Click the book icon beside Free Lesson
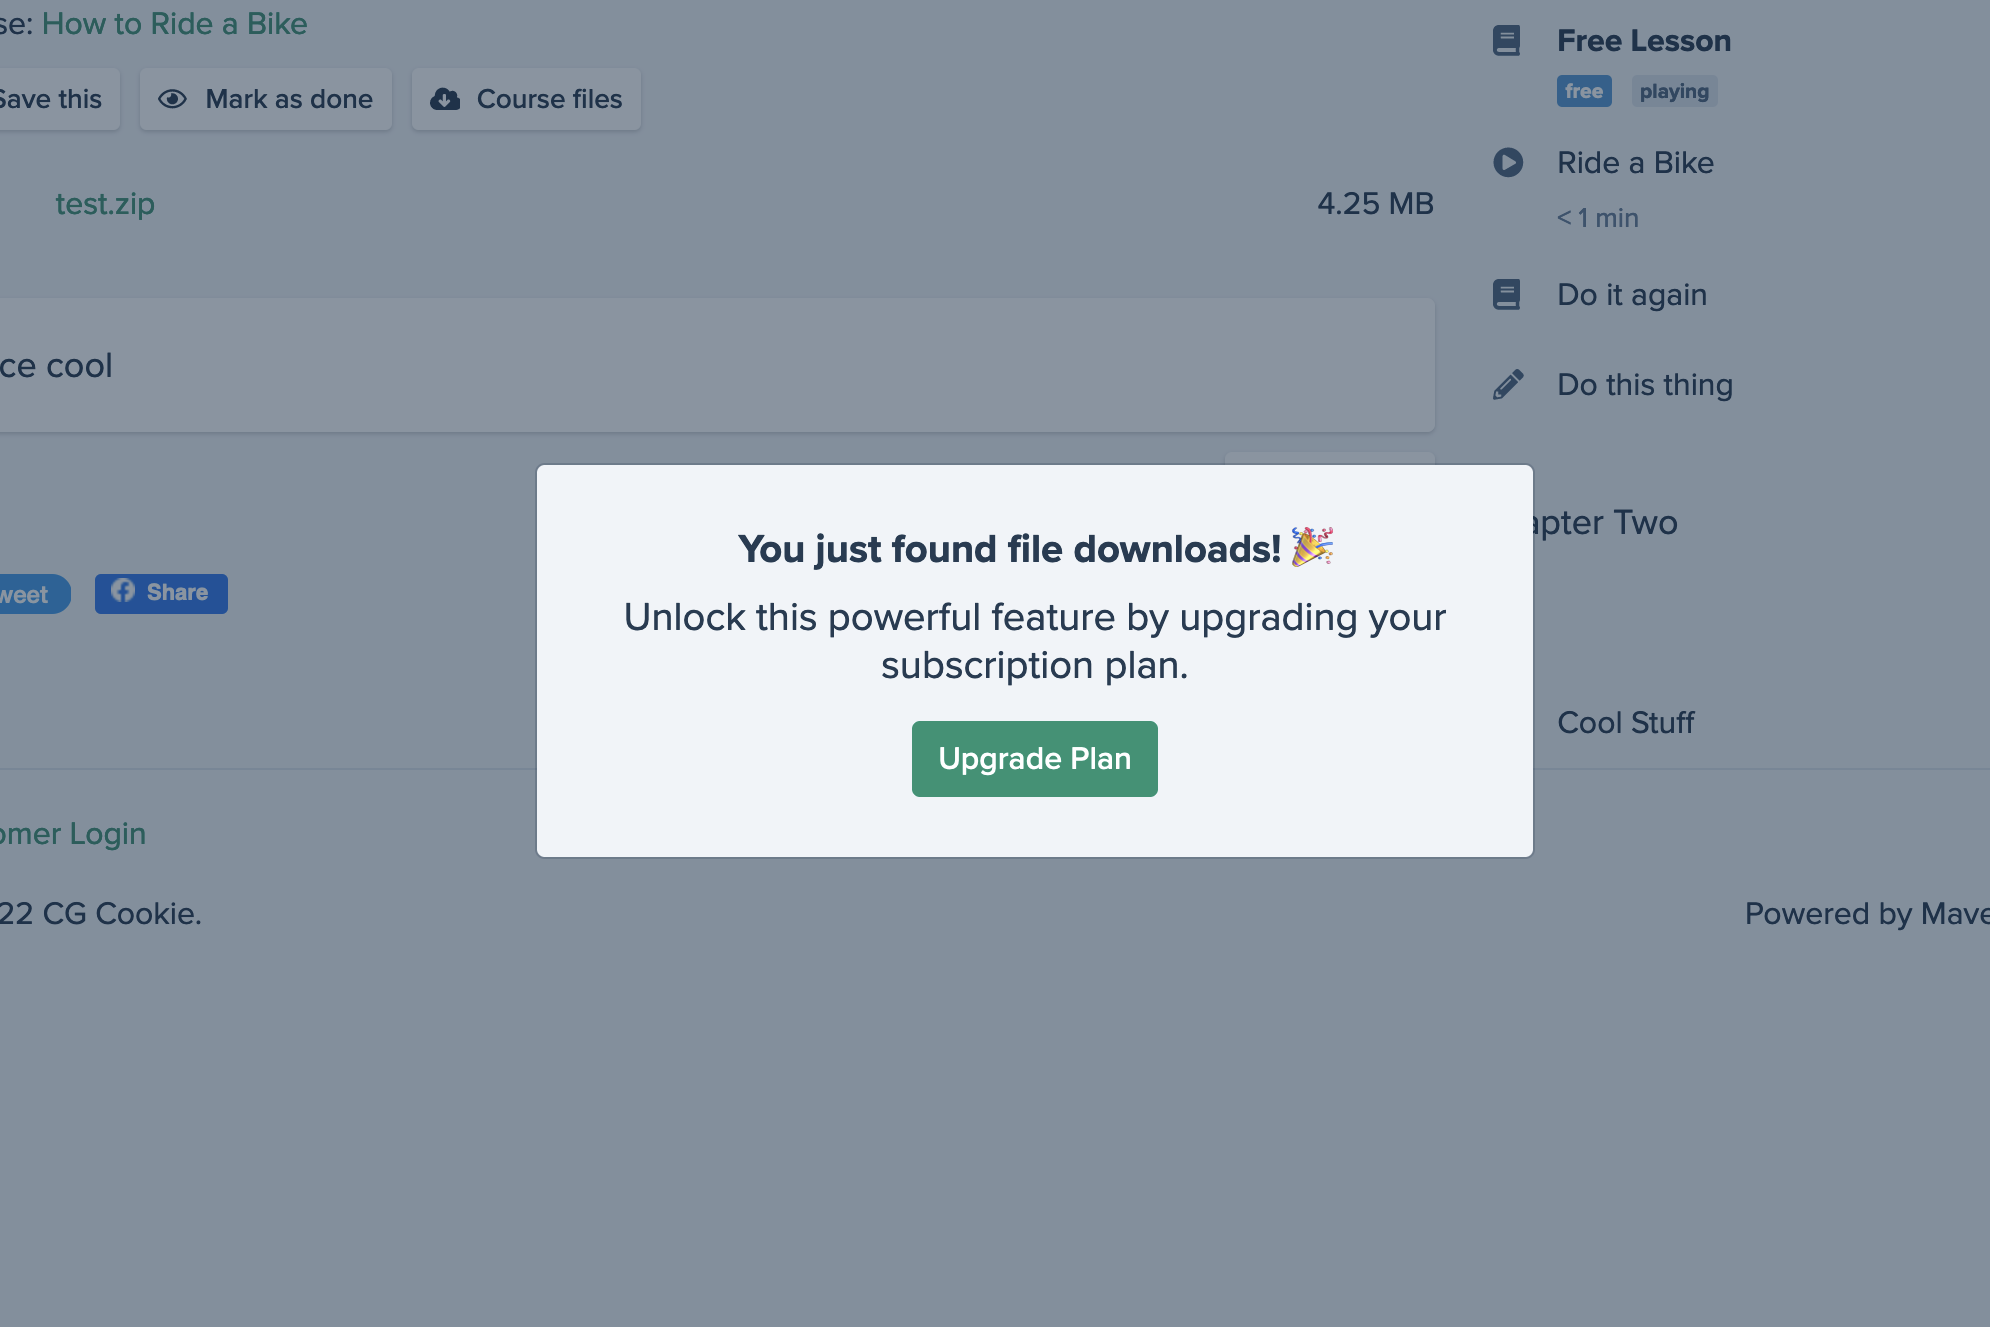Image resolution: width=1990 pixels, height=1327 pixels. tap(1506, 41)
